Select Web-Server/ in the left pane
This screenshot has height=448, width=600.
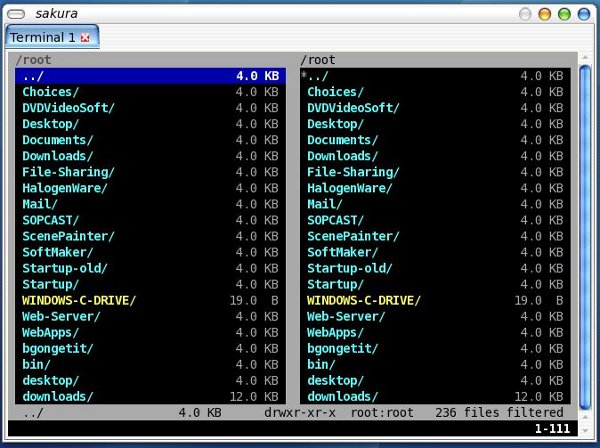(x=150, y=317)
